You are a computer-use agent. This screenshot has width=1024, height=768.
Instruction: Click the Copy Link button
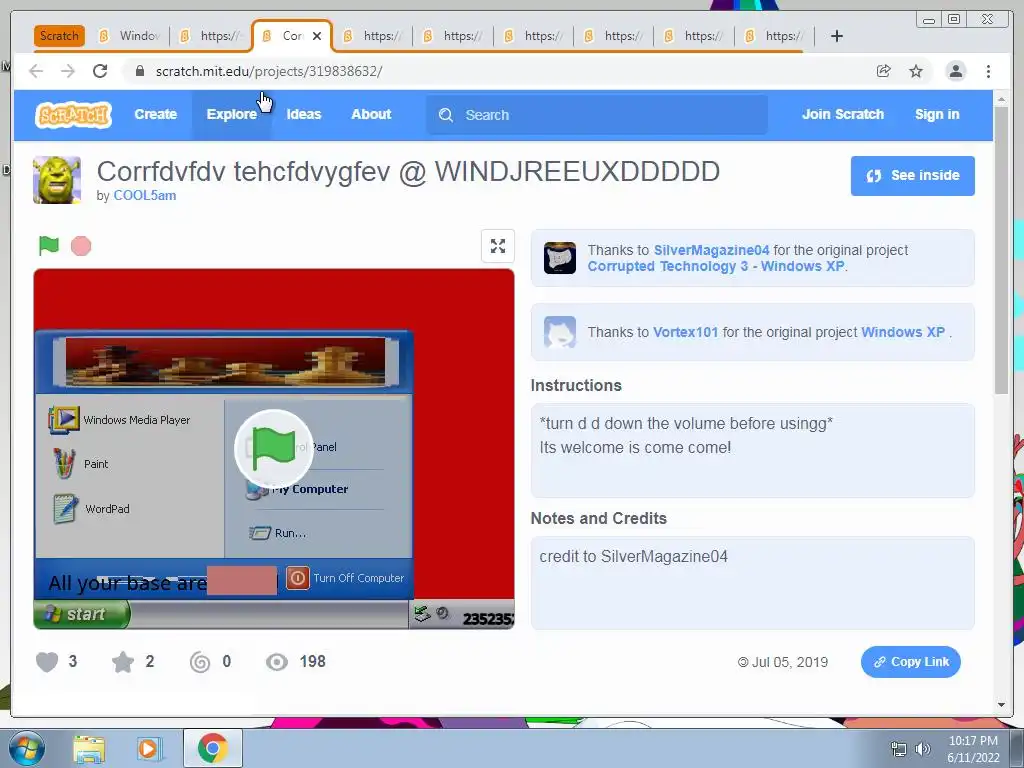910,662
